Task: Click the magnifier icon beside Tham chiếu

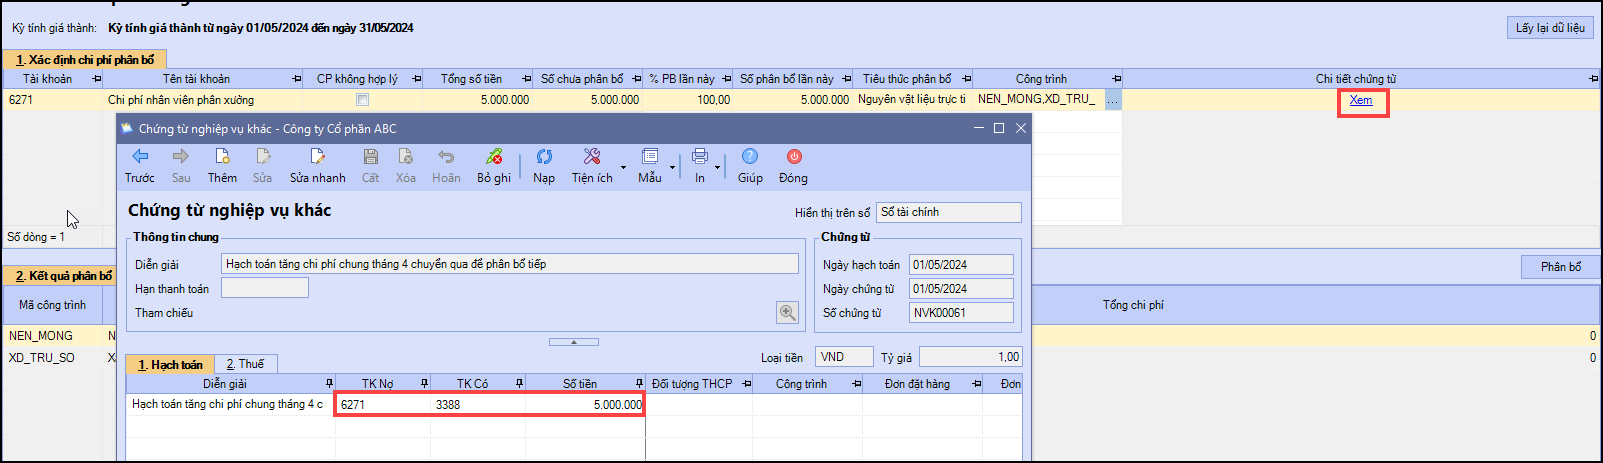Action: click(788, 313)
